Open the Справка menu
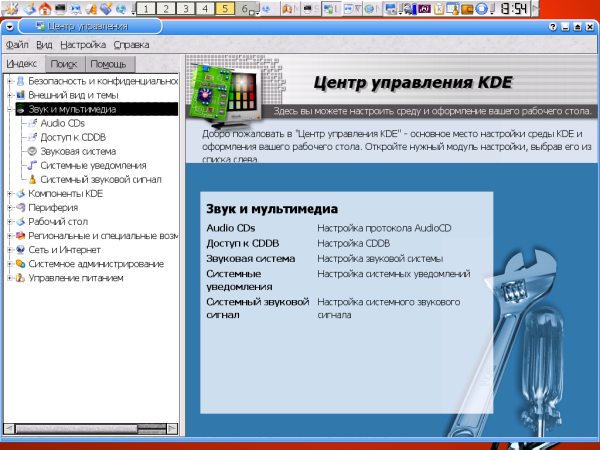The width and height of the screenshot is (600, 450). tap(131, 45)
